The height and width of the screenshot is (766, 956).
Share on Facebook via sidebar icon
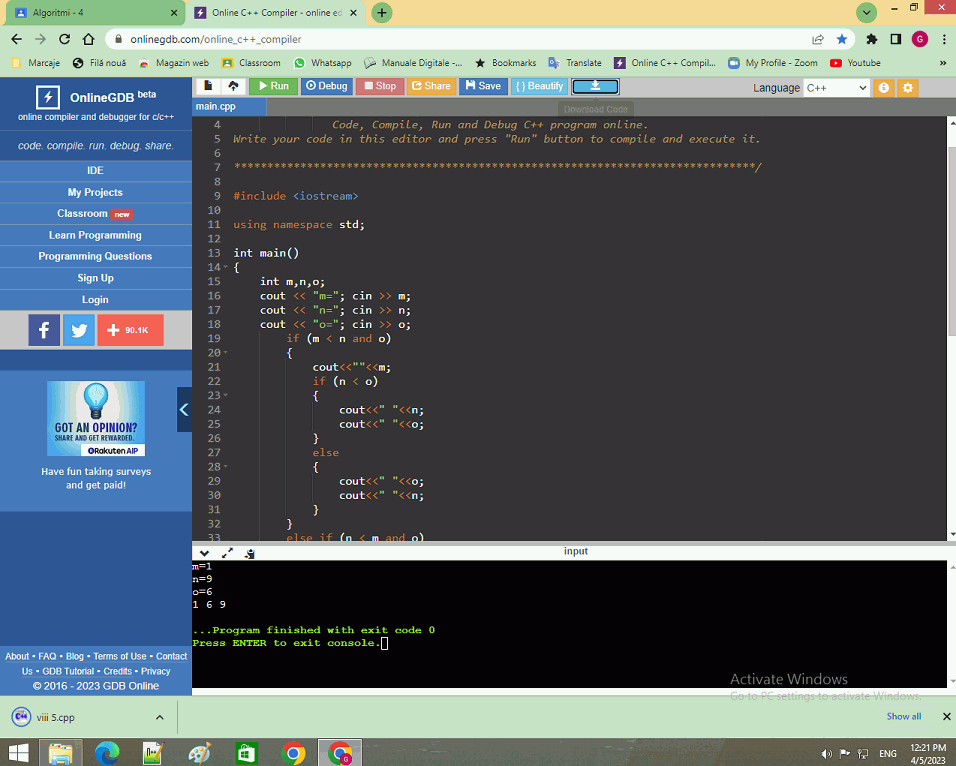[44, 330]
